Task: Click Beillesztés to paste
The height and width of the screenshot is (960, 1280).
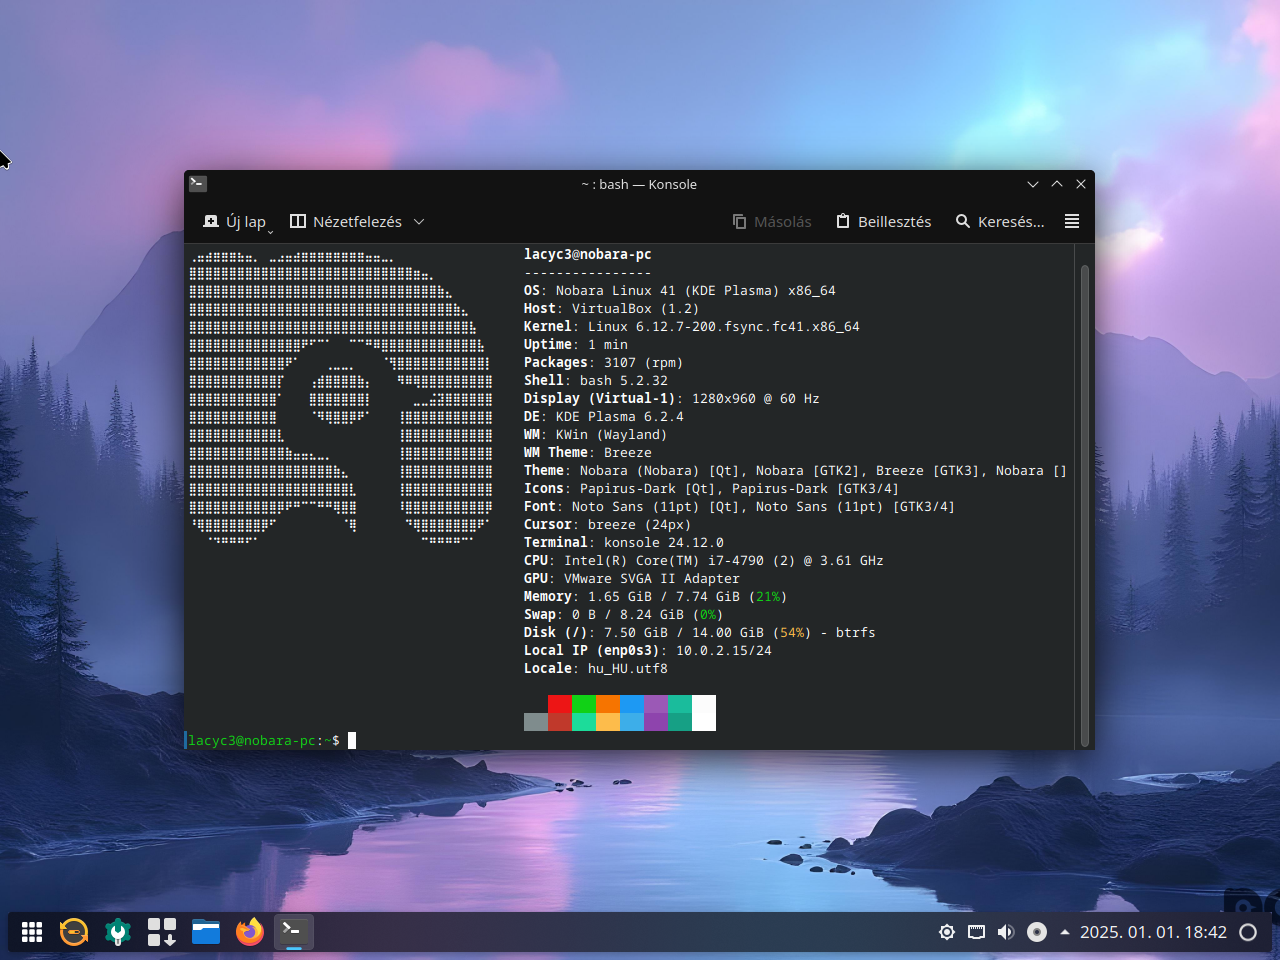Action: pos(884,221)
